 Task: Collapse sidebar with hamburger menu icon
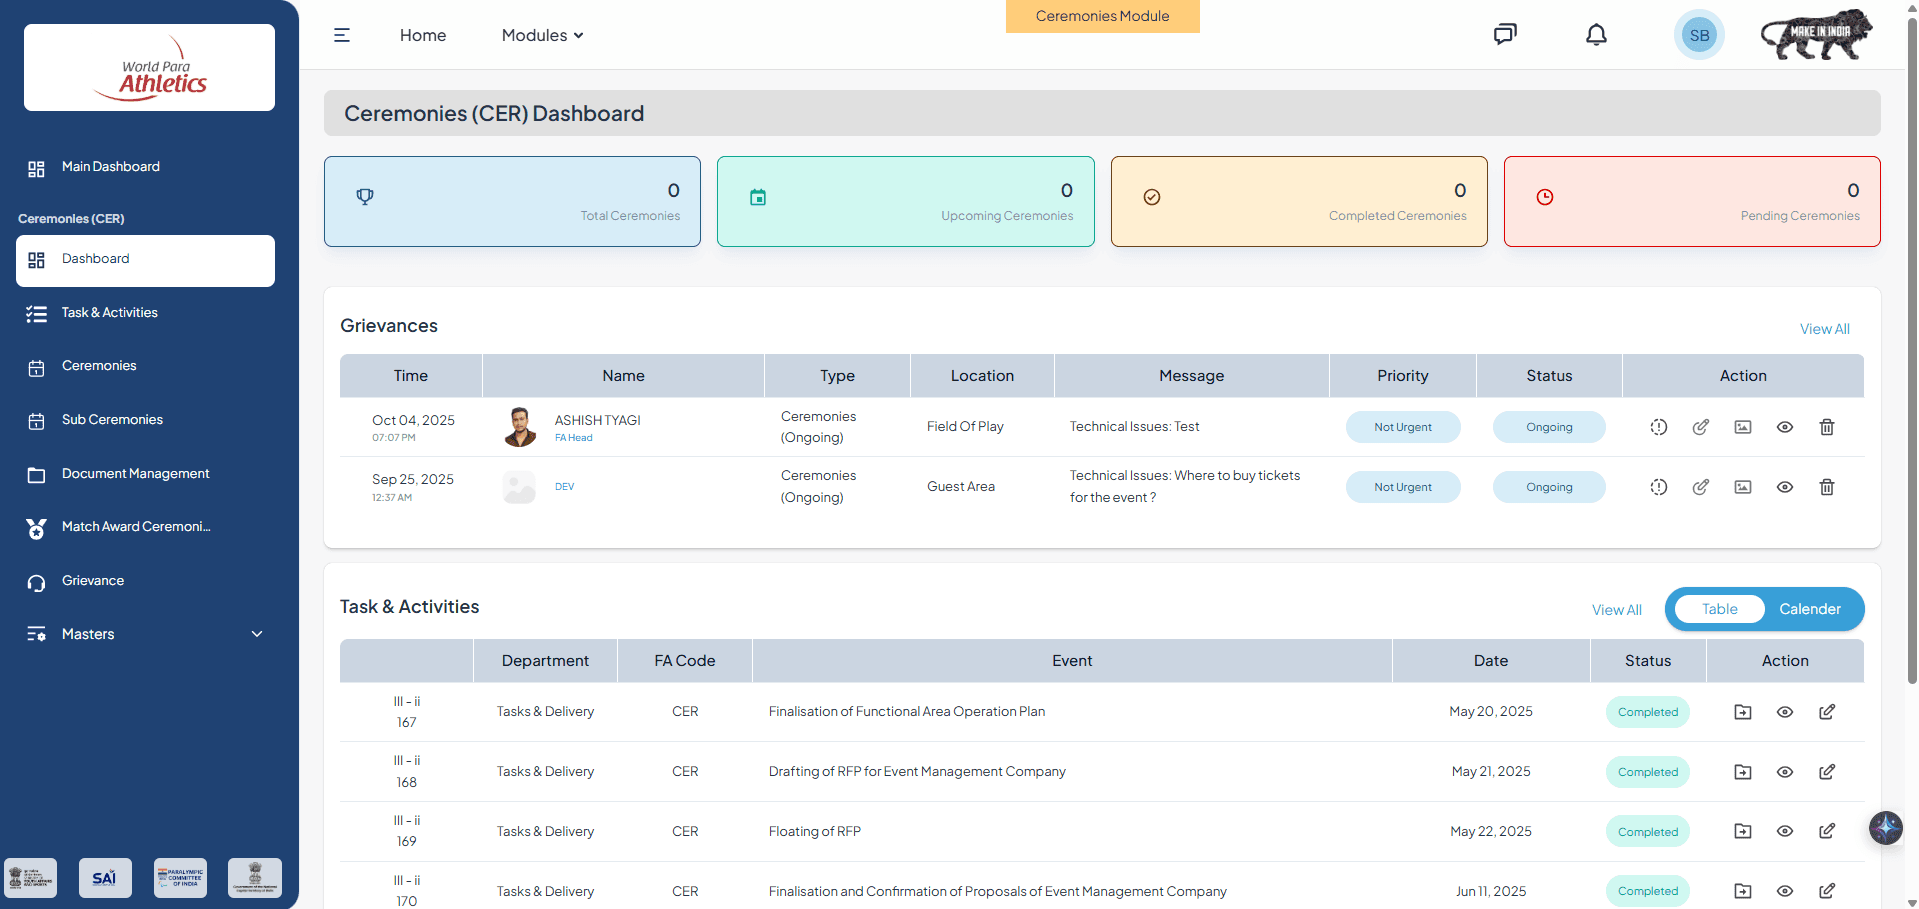point(342,35)
